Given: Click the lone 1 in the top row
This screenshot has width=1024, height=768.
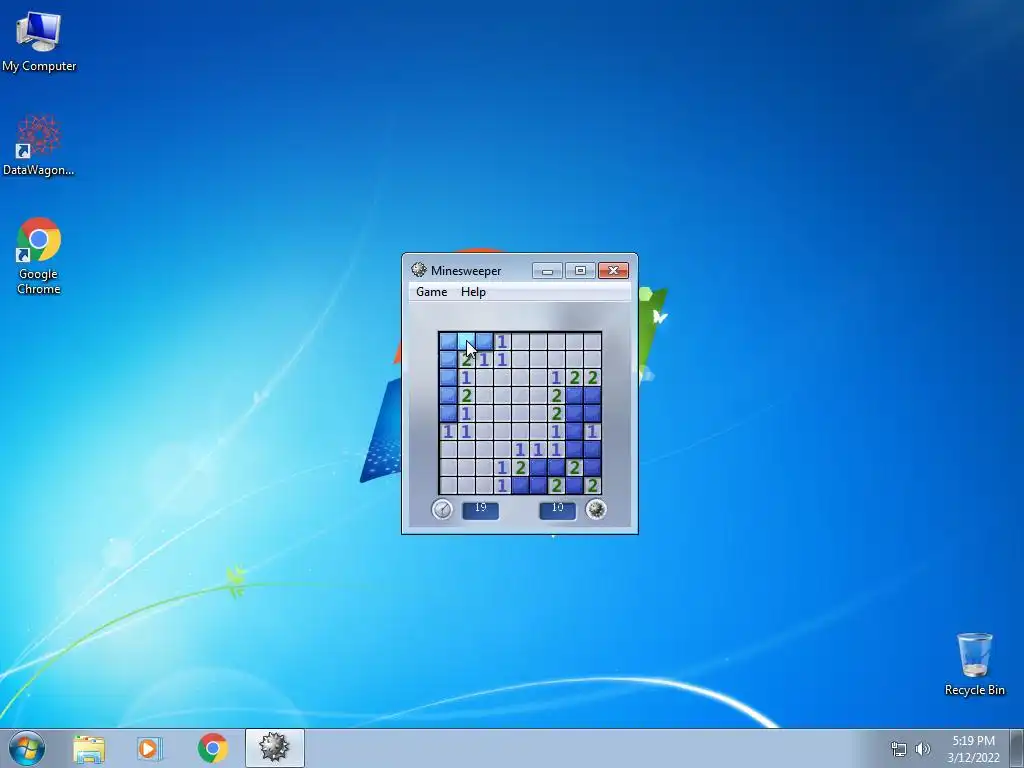Looking at the screenshot, I should click(x=502, y=341).
